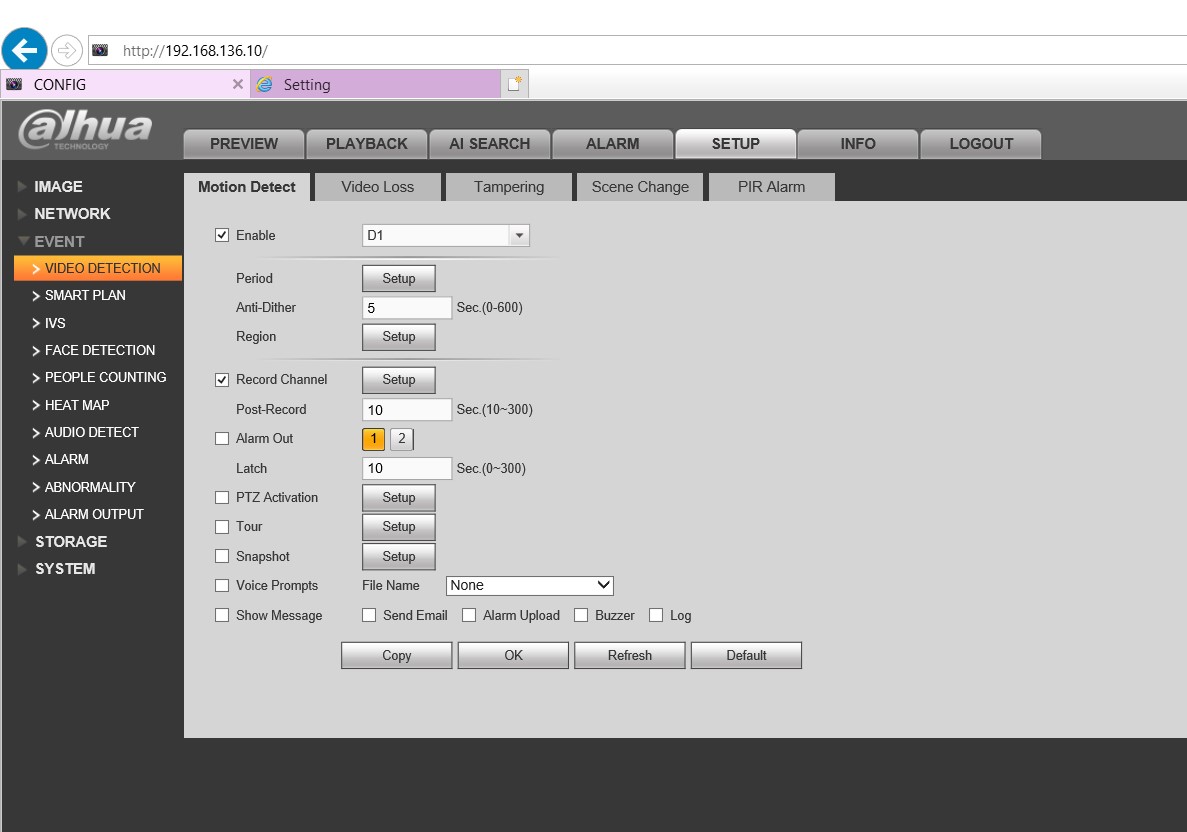Click the Dahua logo
1187x832 pixels.
pyautogui.click(x=85, y=131)
